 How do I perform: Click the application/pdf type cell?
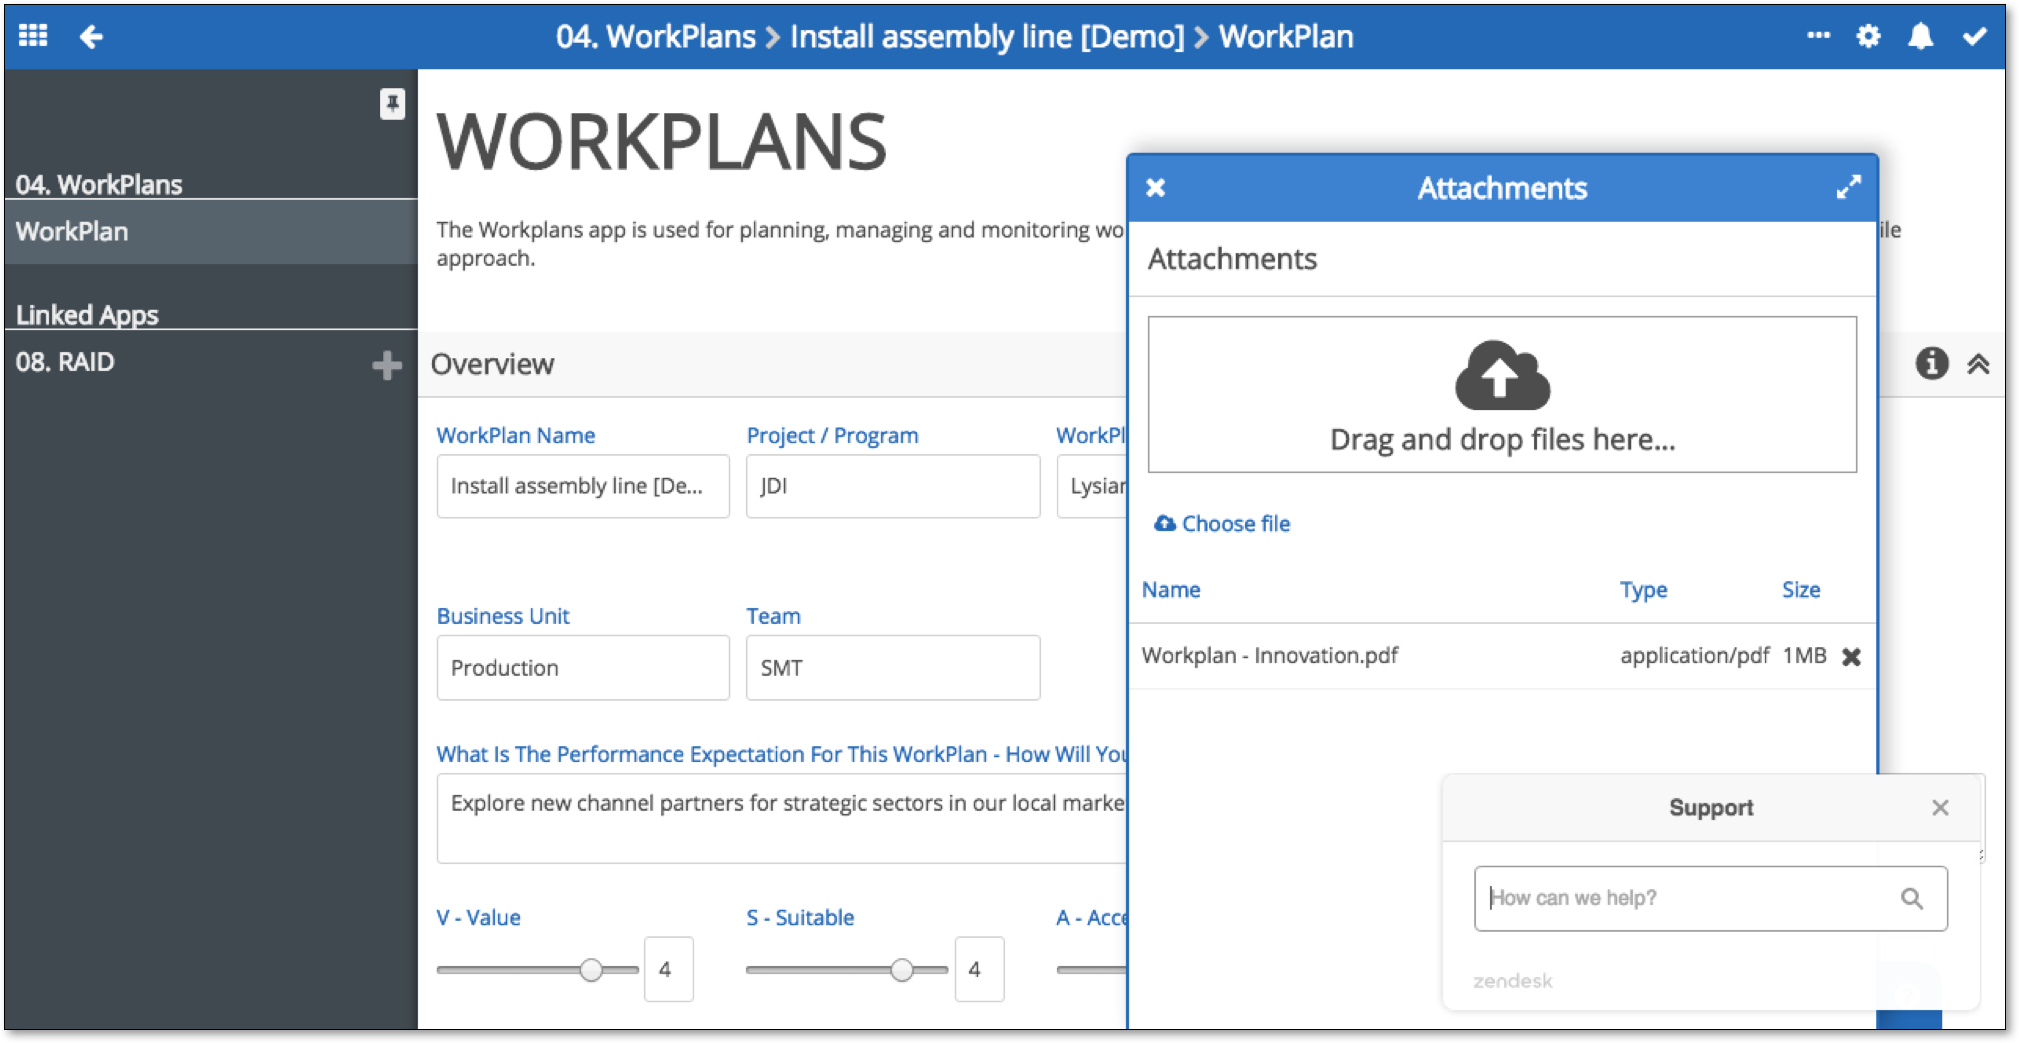1694,656
